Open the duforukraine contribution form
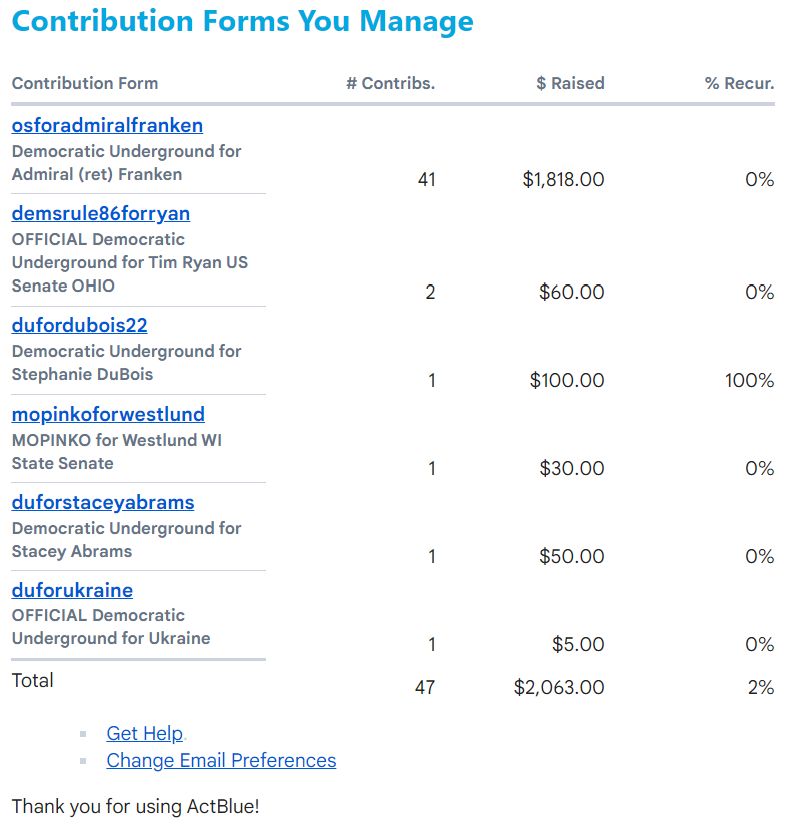 pos(72,591)
